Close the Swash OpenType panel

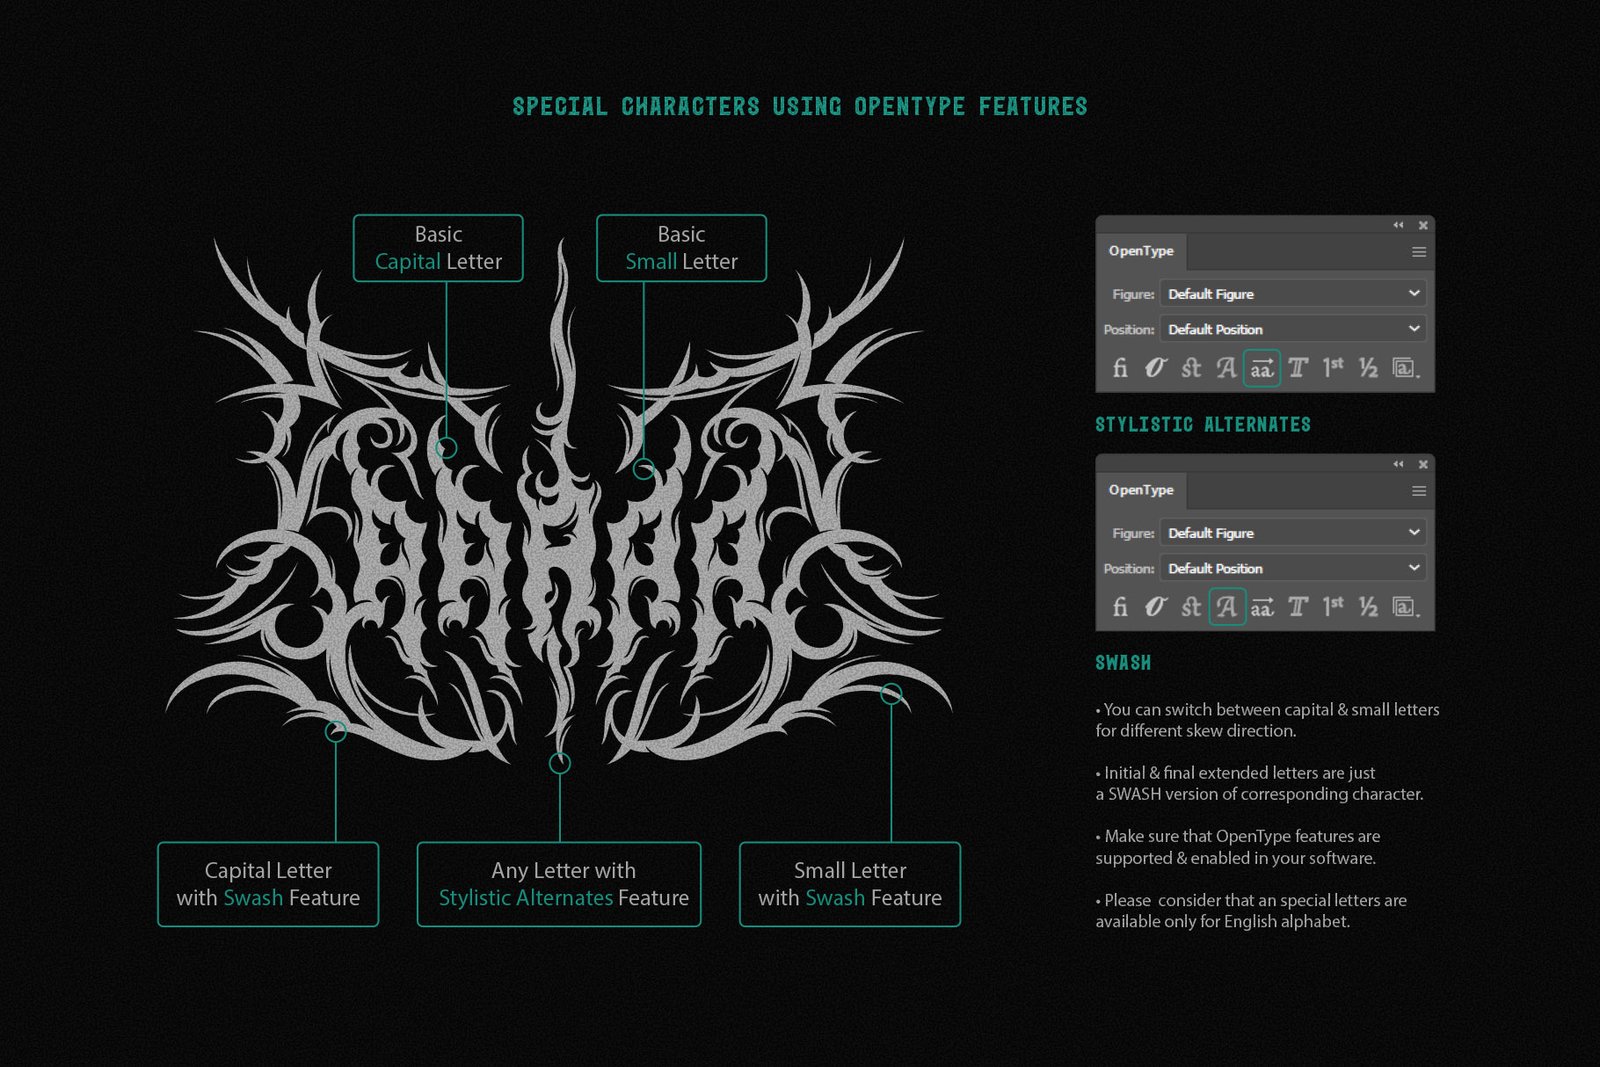pyautogui.click(x=1423, y=464)
